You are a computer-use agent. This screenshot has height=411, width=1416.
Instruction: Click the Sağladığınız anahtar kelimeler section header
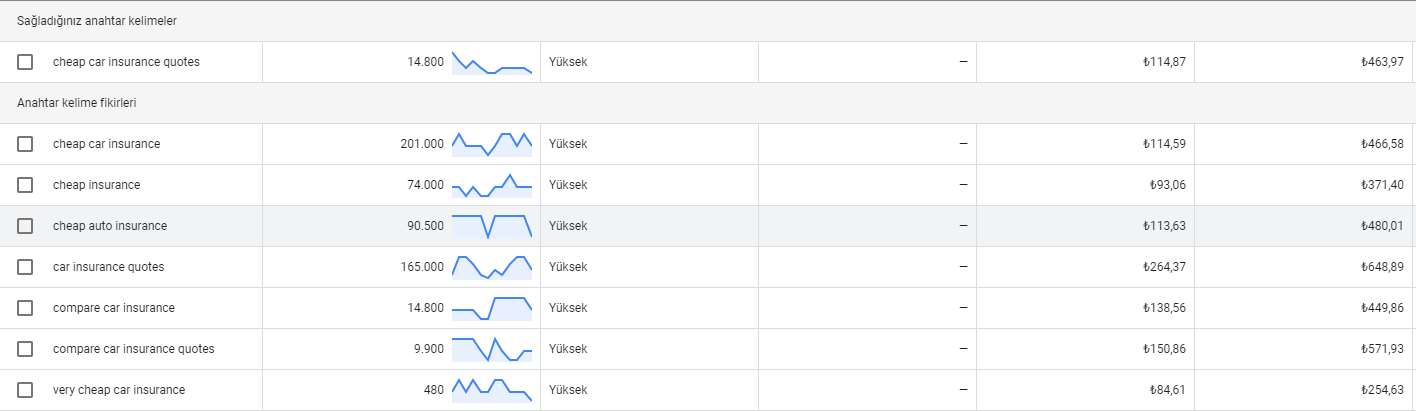tap(98, 21)
